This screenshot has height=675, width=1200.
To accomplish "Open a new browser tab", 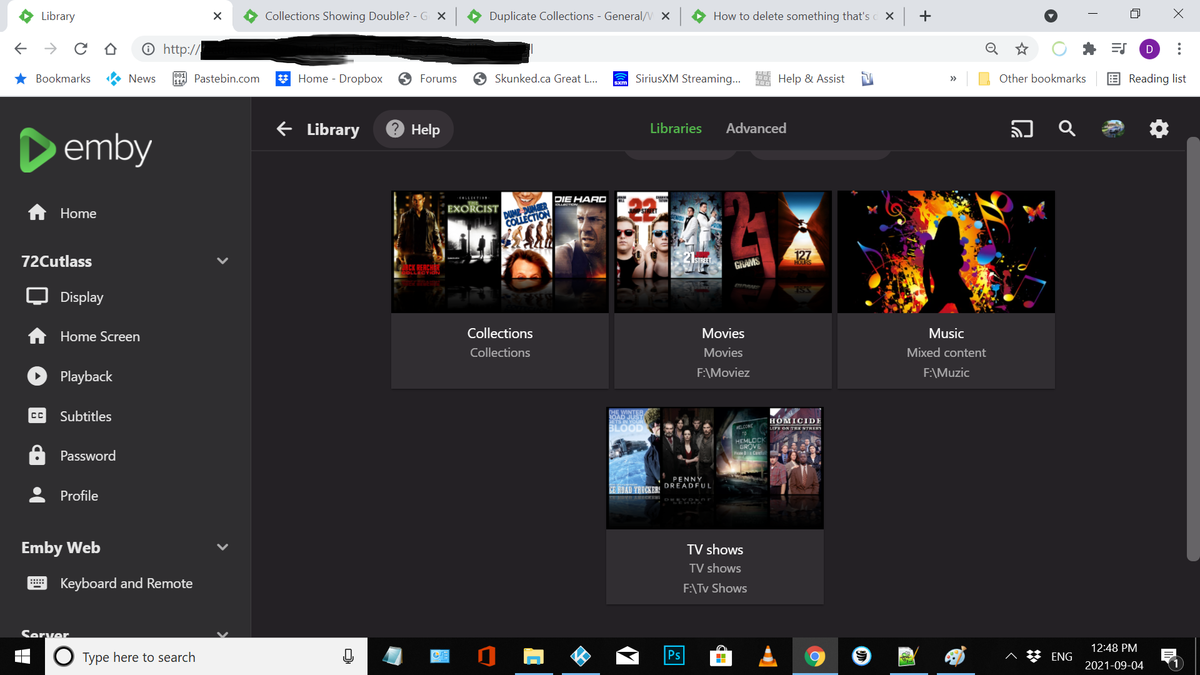I will [x=925, y=16].
